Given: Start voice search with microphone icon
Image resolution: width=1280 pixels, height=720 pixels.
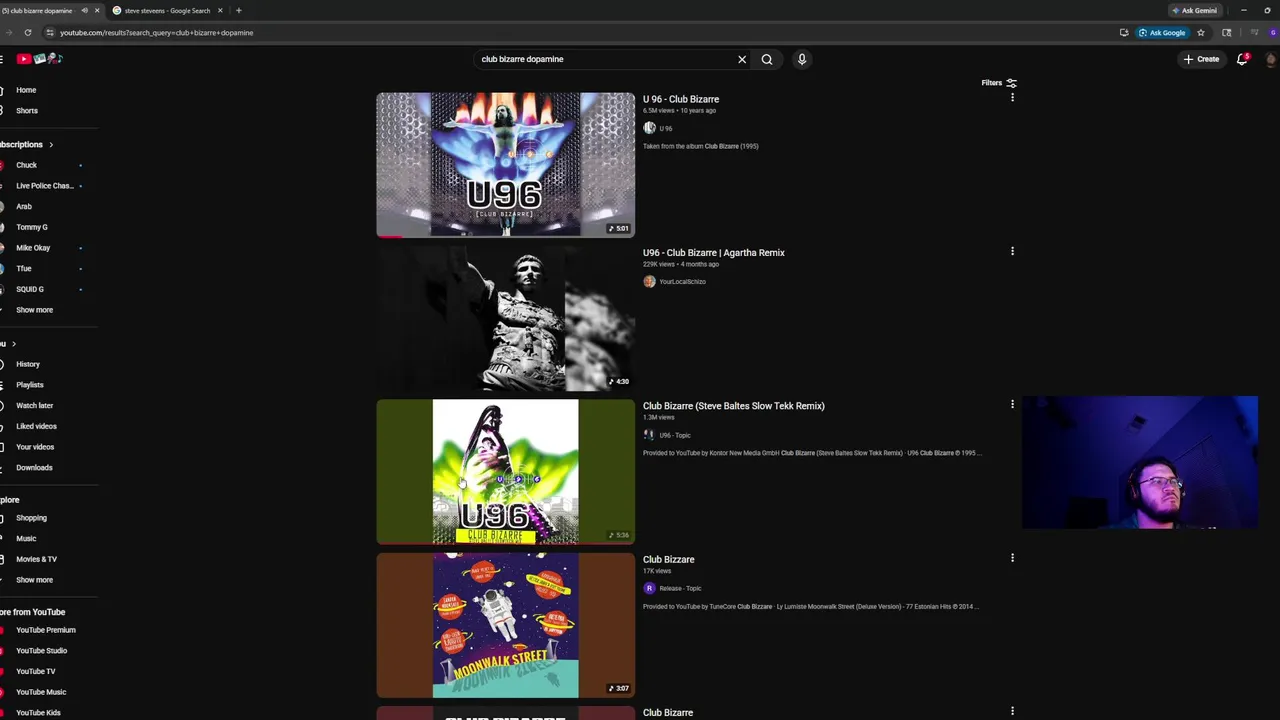Looking at the screenshot, I should point(801,59).
